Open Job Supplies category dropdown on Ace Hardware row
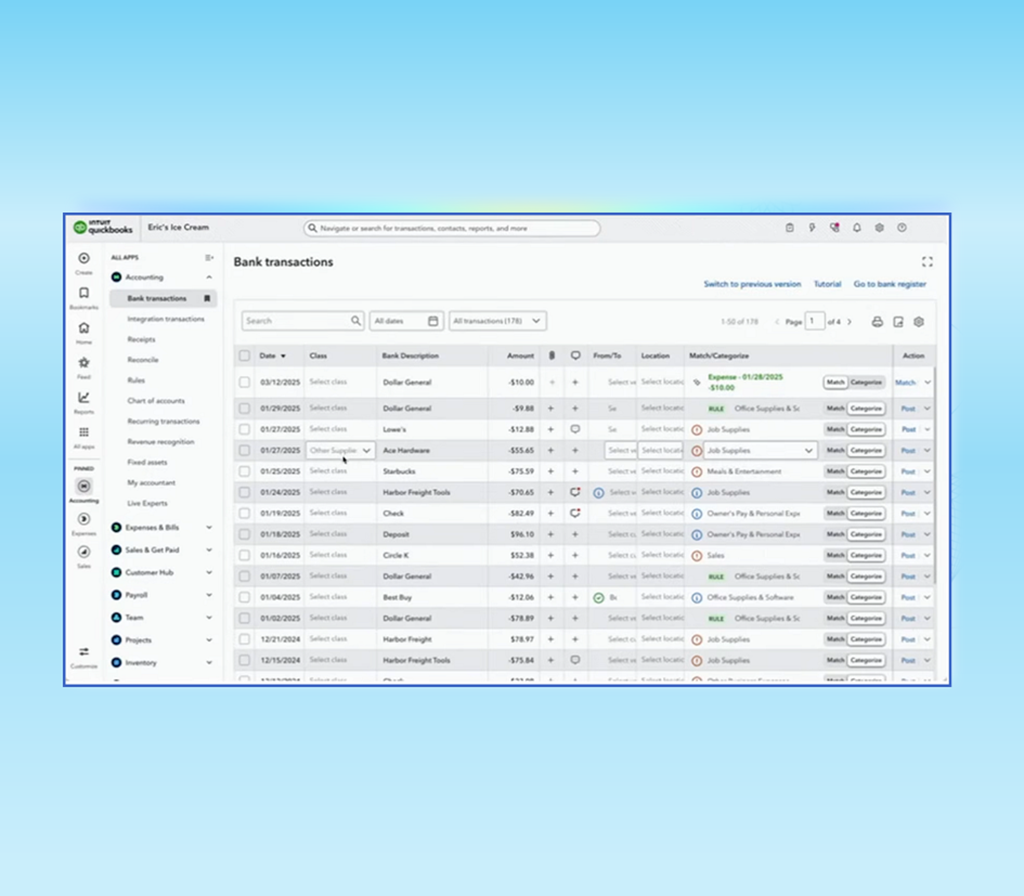1024x896 pixels. pos(760,451)
